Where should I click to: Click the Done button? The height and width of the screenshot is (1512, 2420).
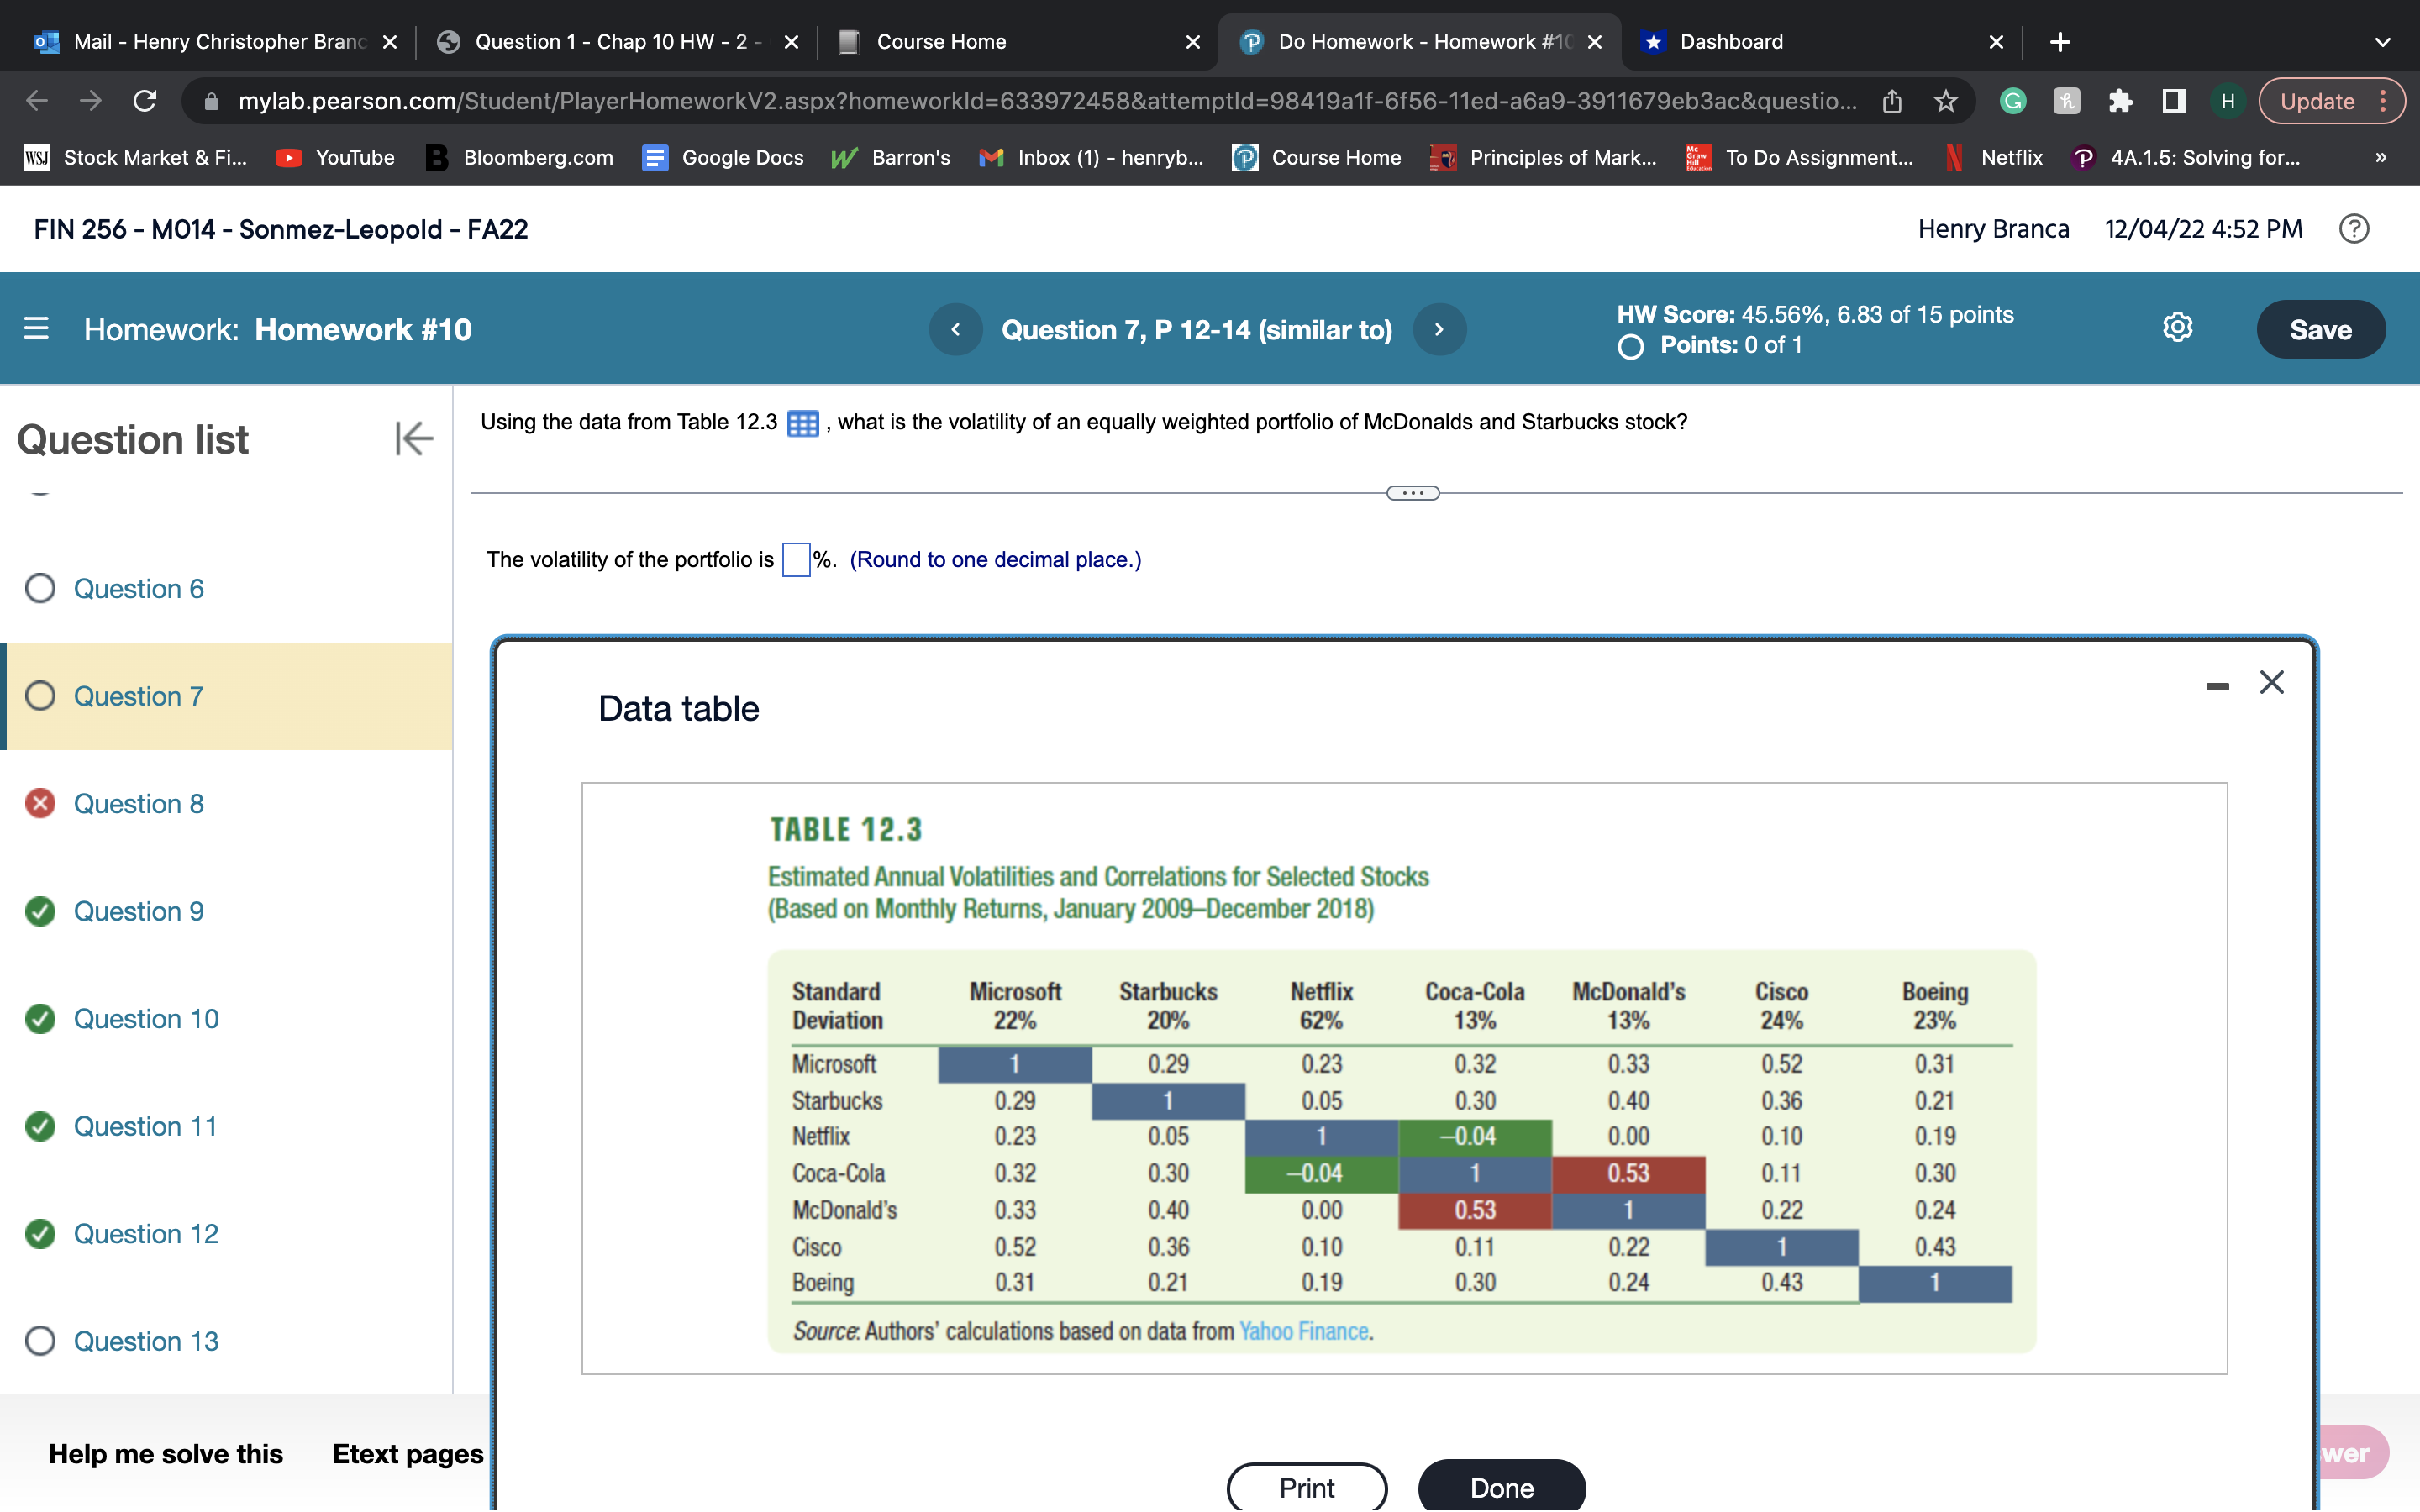pyautogui.click(x=1501, y=1487)
